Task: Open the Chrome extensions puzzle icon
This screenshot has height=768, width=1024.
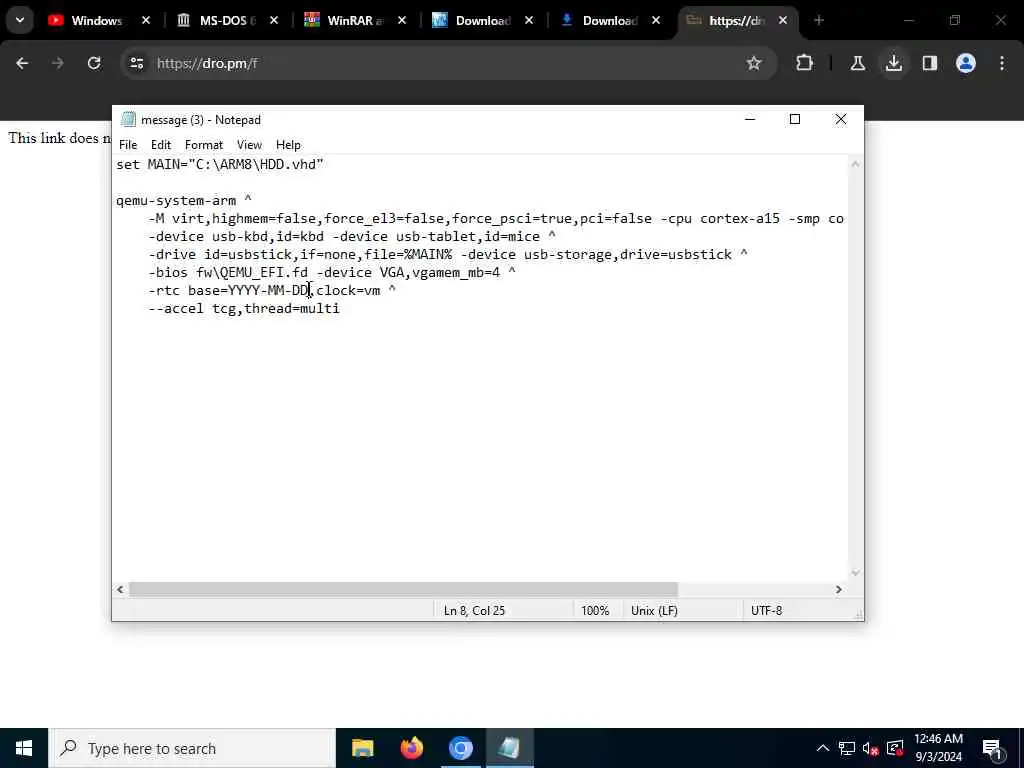Action: (805, 63)
